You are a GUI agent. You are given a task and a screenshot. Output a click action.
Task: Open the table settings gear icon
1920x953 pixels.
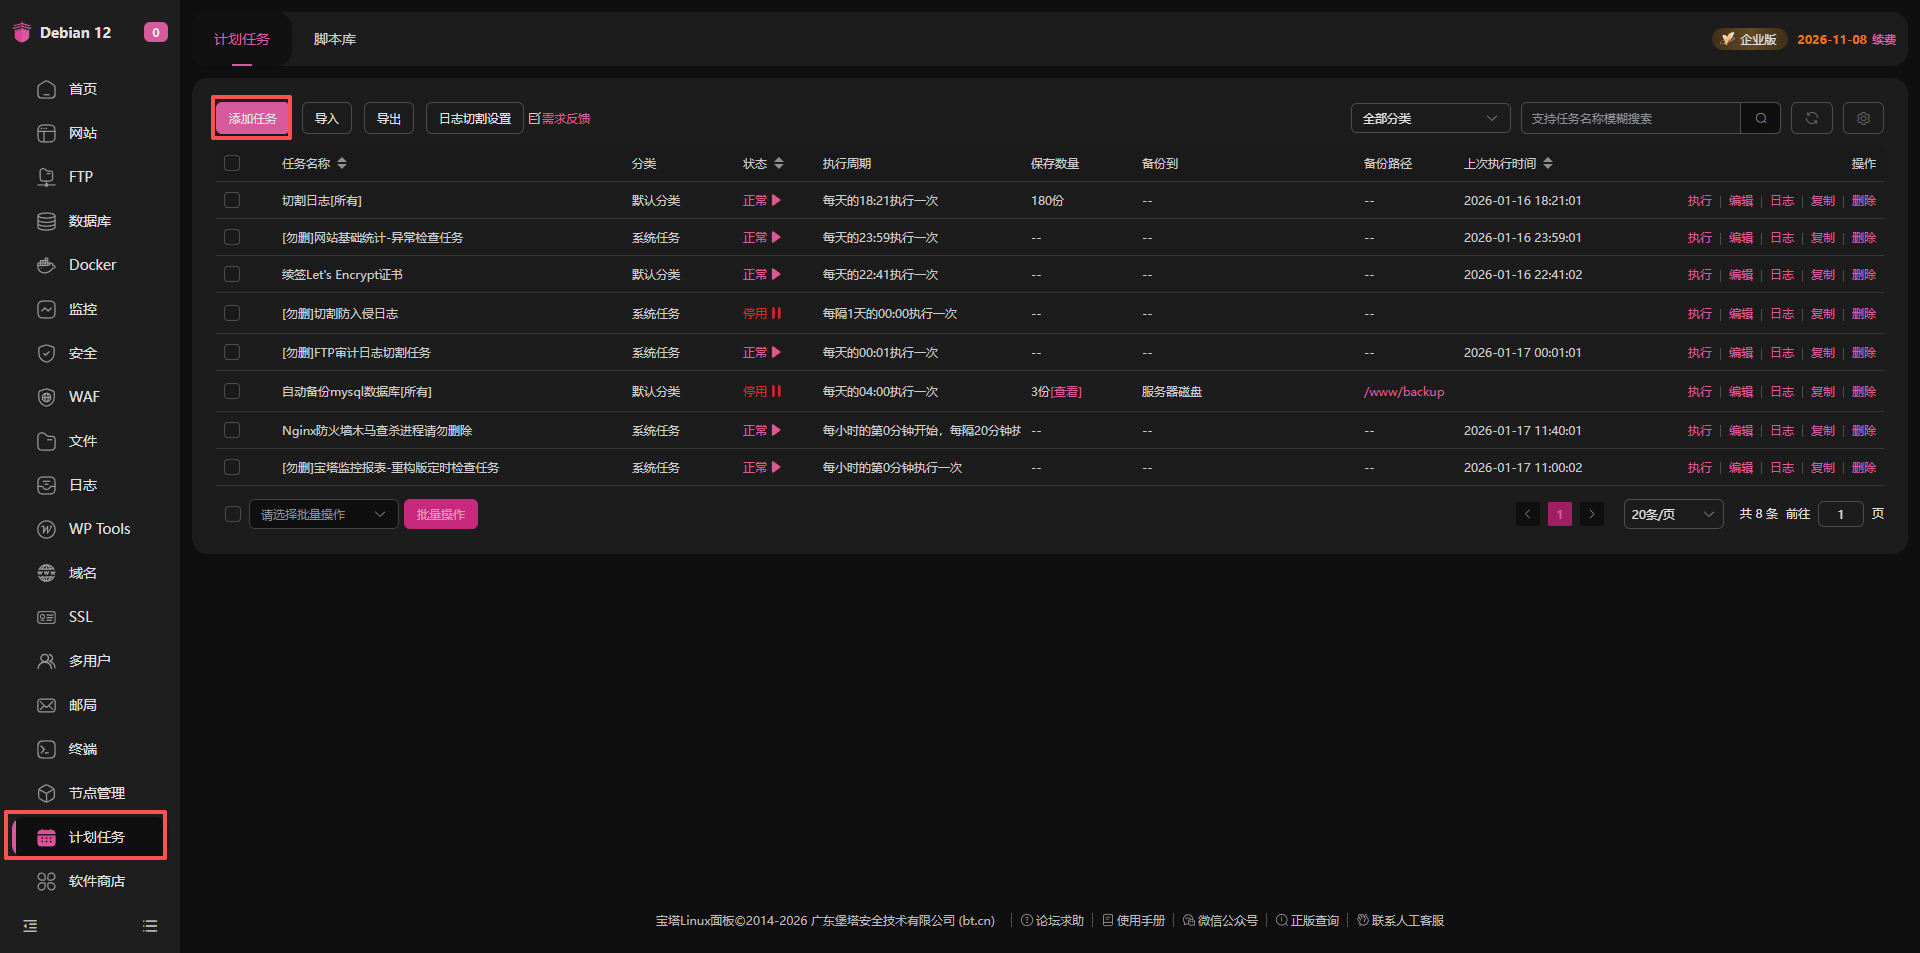pyautogui.click(x=1863, y=118)
